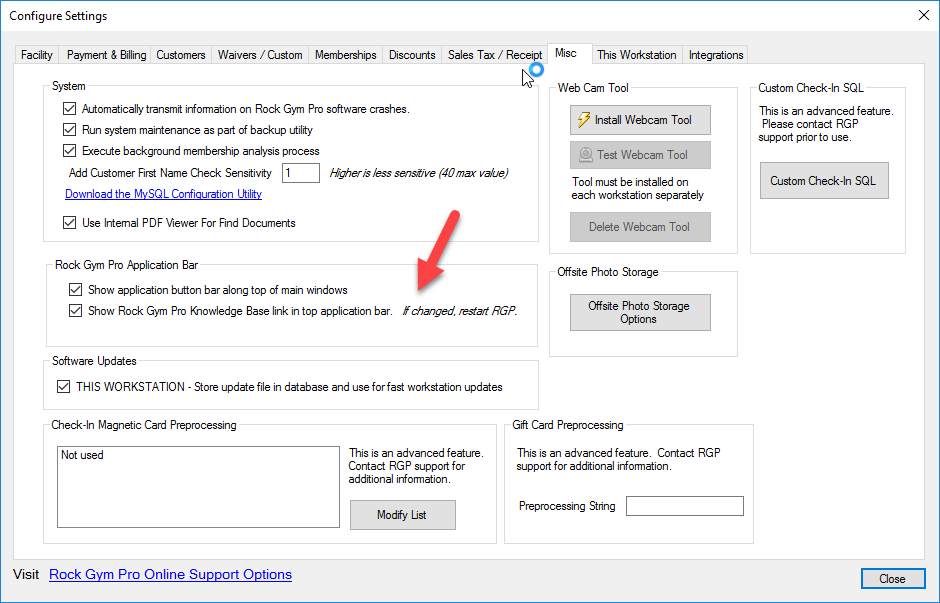Image resolution: width=940 pixels, height=603 pixels.
Task: Click the lightning icon on Install Webcam Tool
Action: pos(584,120)
